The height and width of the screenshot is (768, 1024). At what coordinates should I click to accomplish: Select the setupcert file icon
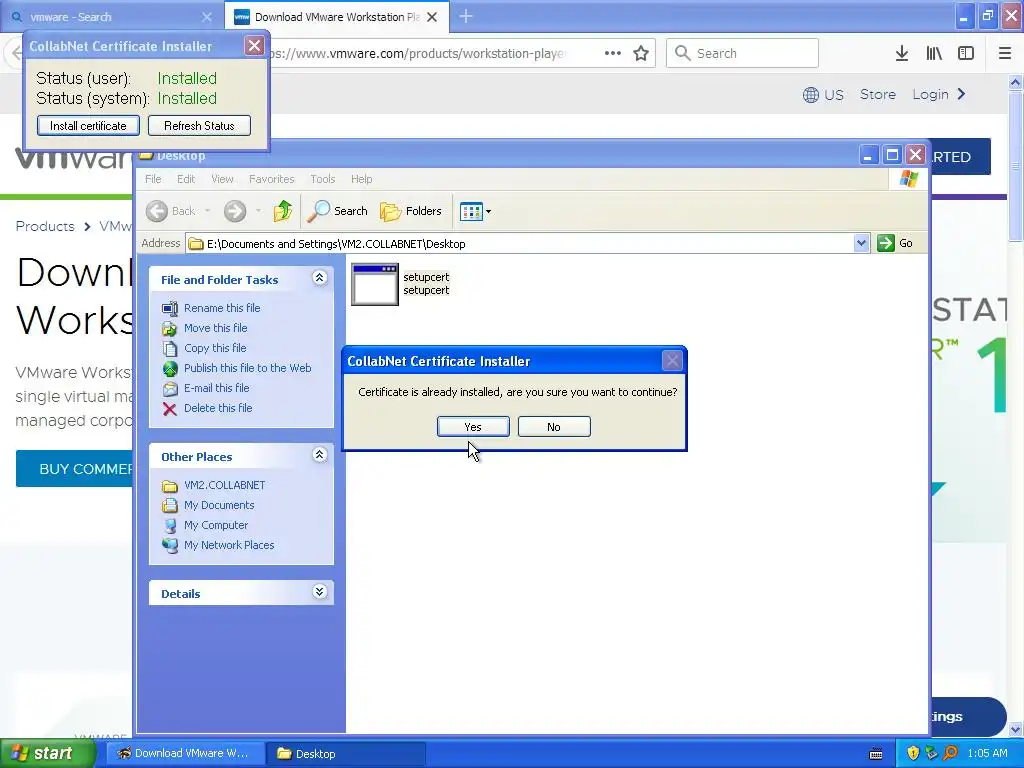(x=375, y=284)
